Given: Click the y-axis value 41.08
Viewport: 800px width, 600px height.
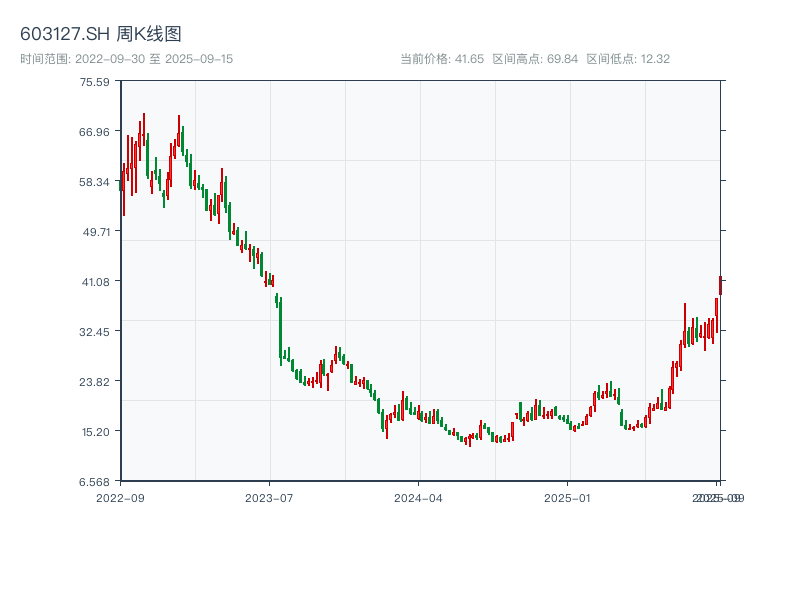Looking at the screenshot, I should tap(96, 282).
